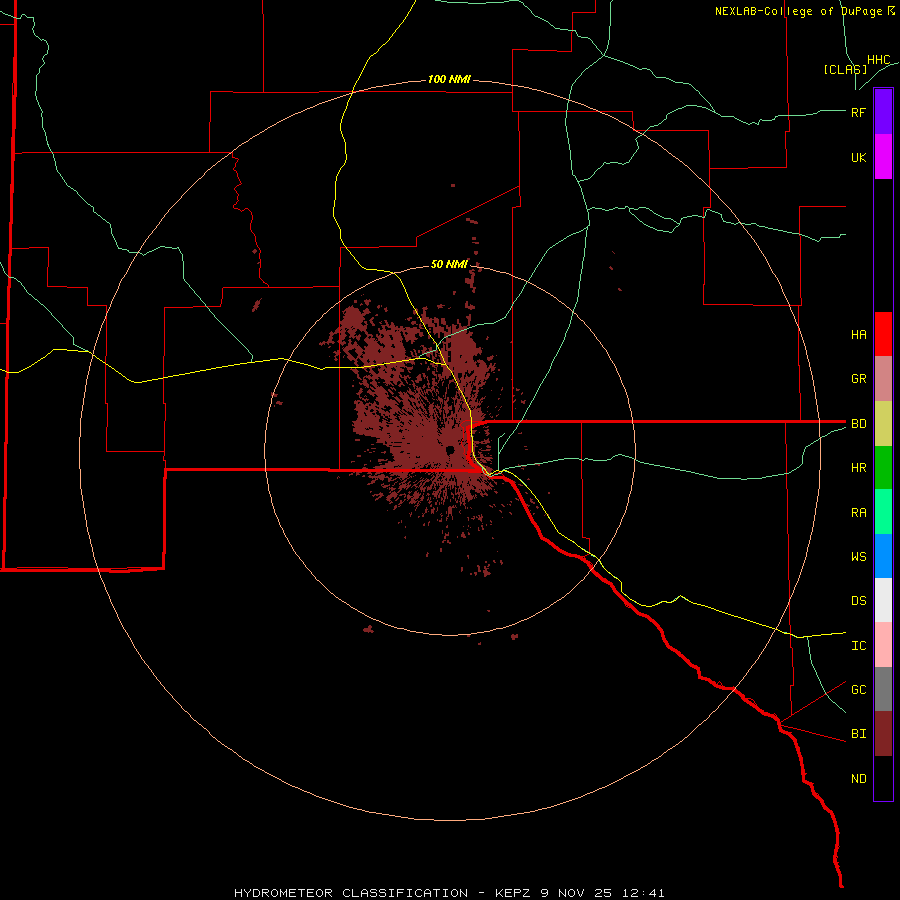Click the RA legend color swatch
Screen dimensions: 900x900
coord(883,512)
